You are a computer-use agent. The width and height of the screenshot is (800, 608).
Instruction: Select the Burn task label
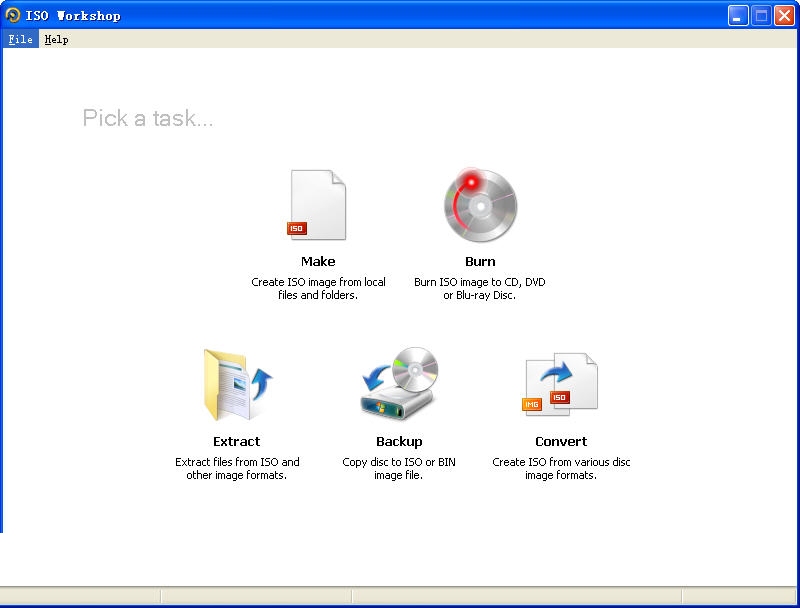pyautogui.click(x=480, y=262)
